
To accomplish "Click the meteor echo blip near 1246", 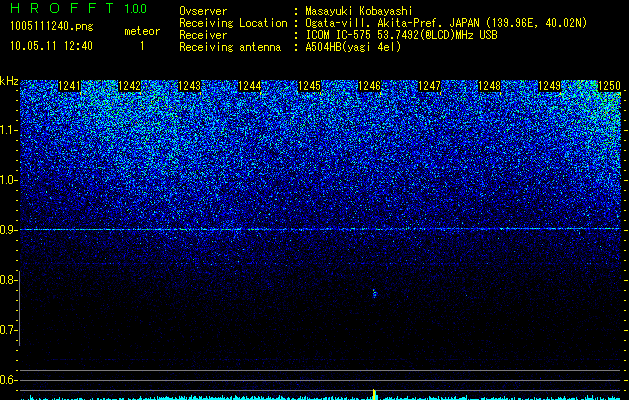I will [x=375, y=294].
